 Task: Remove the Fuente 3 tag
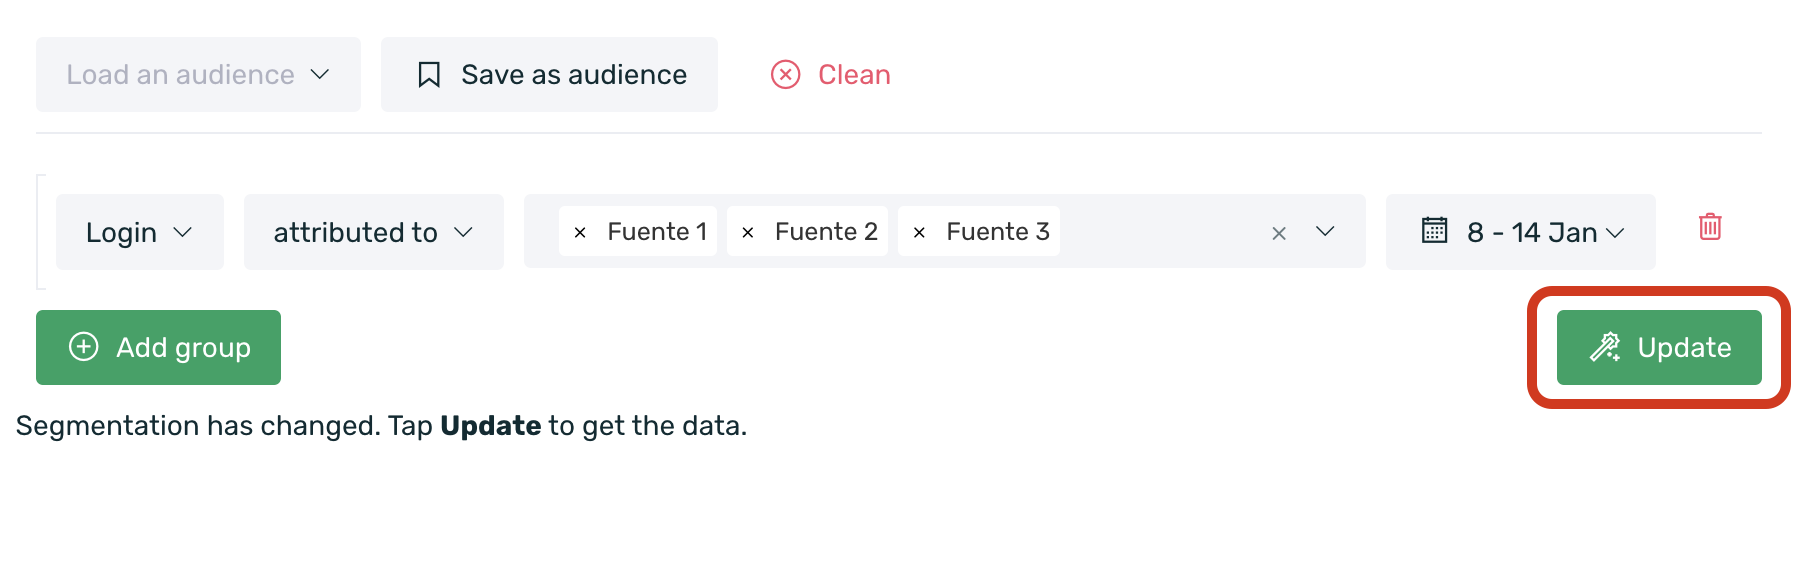919,232
